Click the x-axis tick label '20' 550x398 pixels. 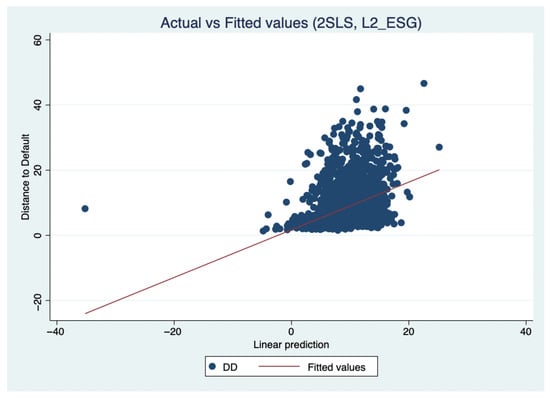pos(409,331)
